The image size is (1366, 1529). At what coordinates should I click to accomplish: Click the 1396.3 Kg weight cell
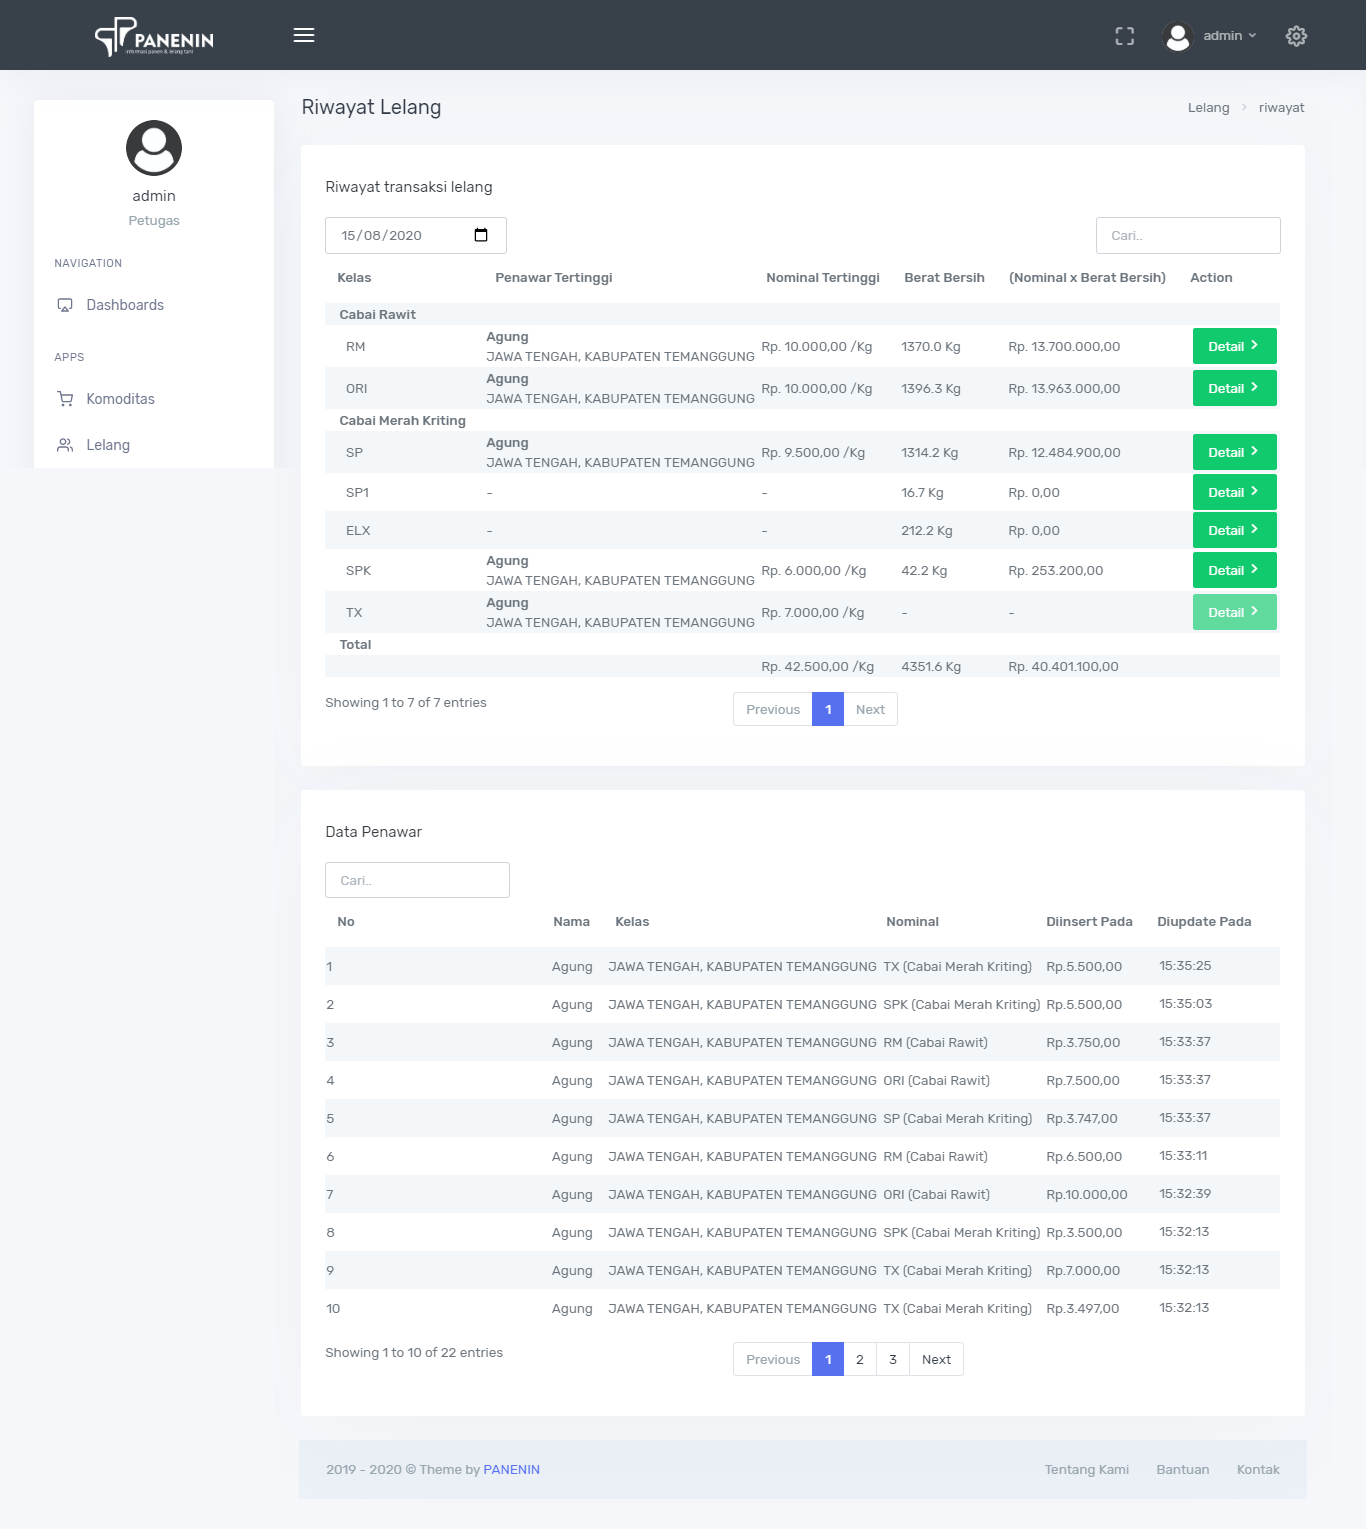[931, 389]
